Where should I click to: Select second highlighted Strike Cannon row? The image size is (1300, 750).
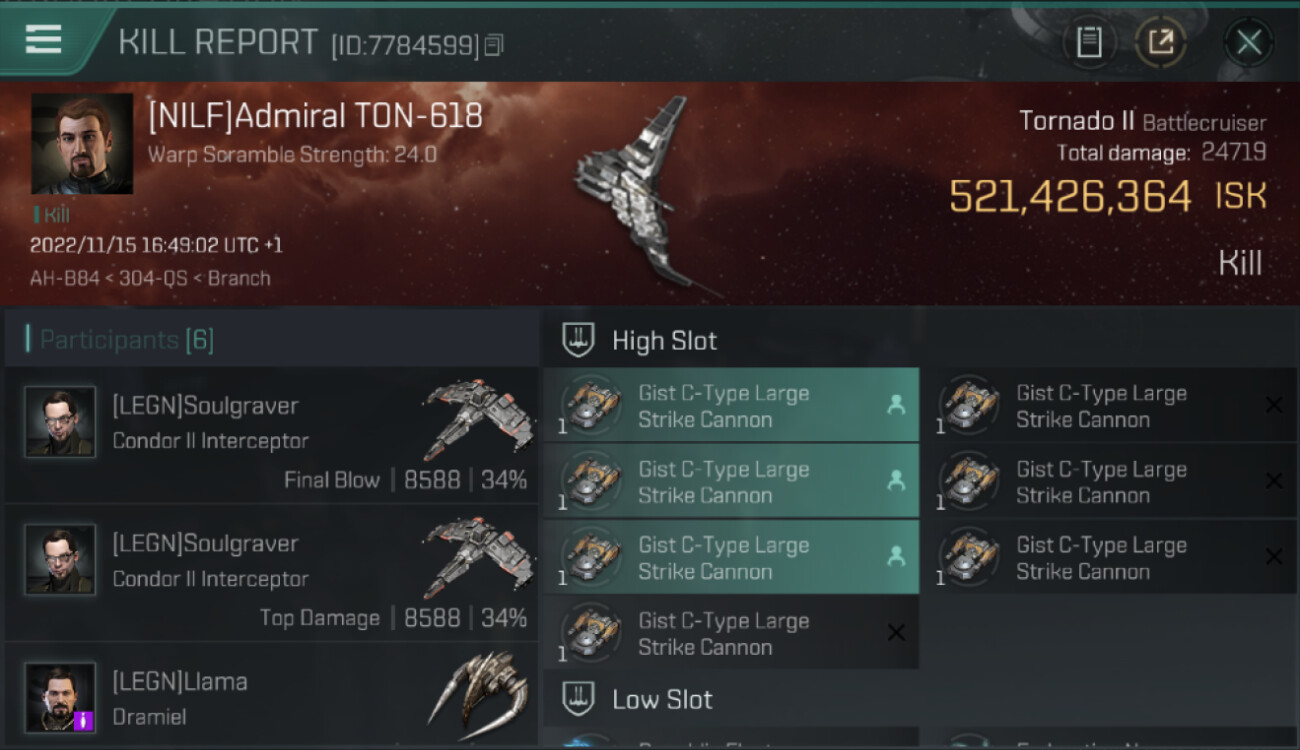click(x=731, y=481)
